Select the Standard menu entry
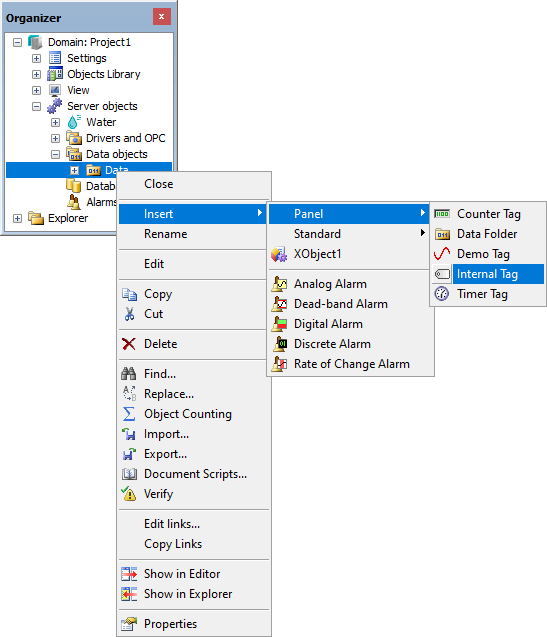Image resolution: width=547 pixels, height=637 pixels. (x=349, y=234)
